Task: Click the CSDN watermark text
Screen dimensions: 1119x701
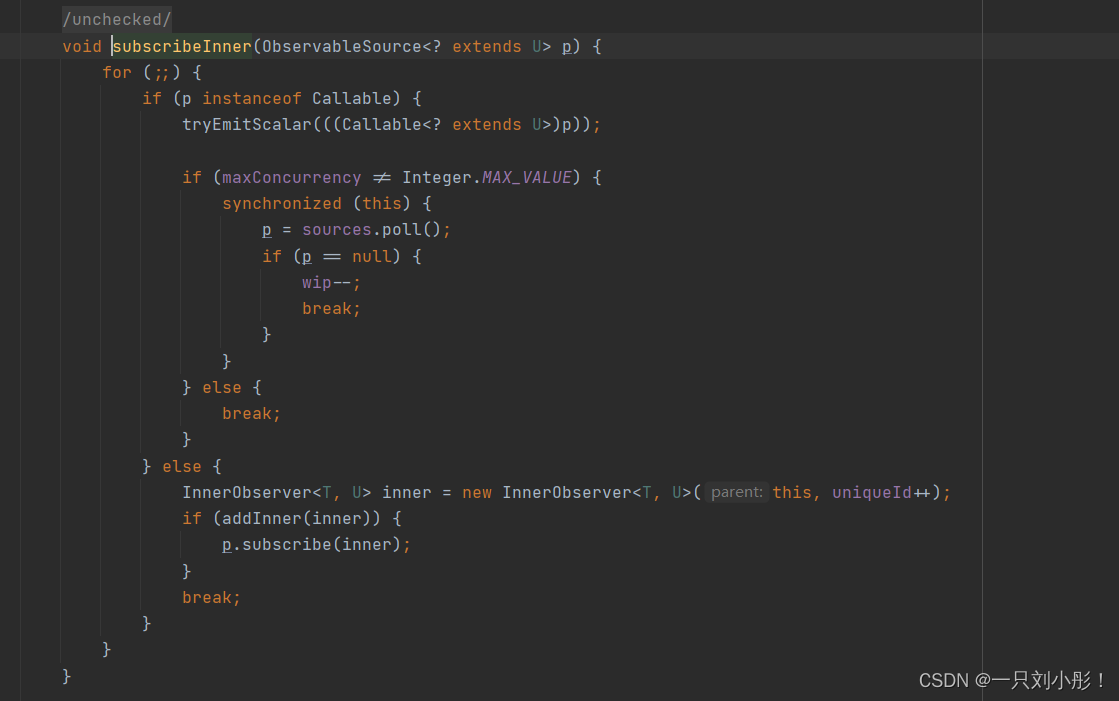Action: point(1013,680)
